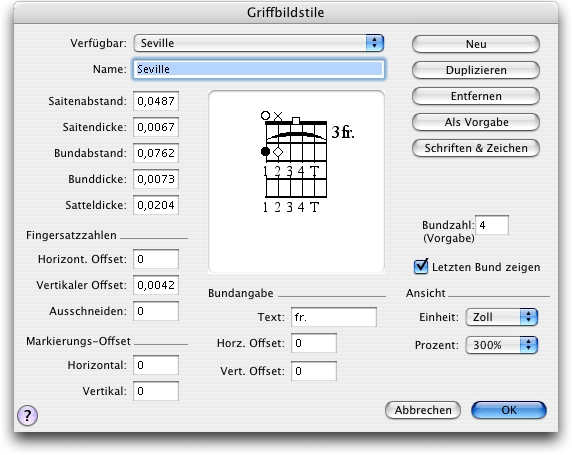The image size is (572, 455).
Task: Click the Vertikaler Offset input field
Action: click(156, 285)
